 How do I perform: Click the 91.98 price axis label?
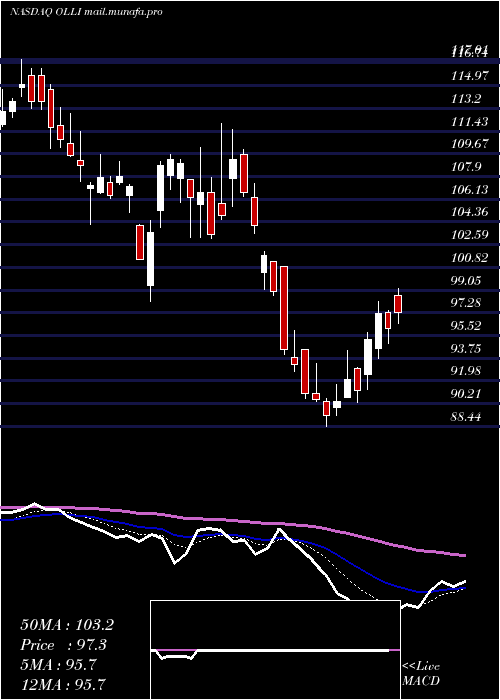point(466,371)
